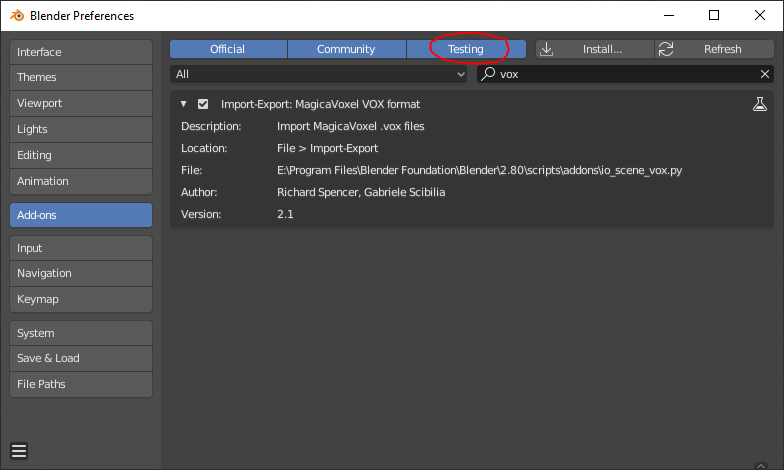Click the Blender logo in title bar
This screenshot has height=470, width=784.
pos(17,16)
